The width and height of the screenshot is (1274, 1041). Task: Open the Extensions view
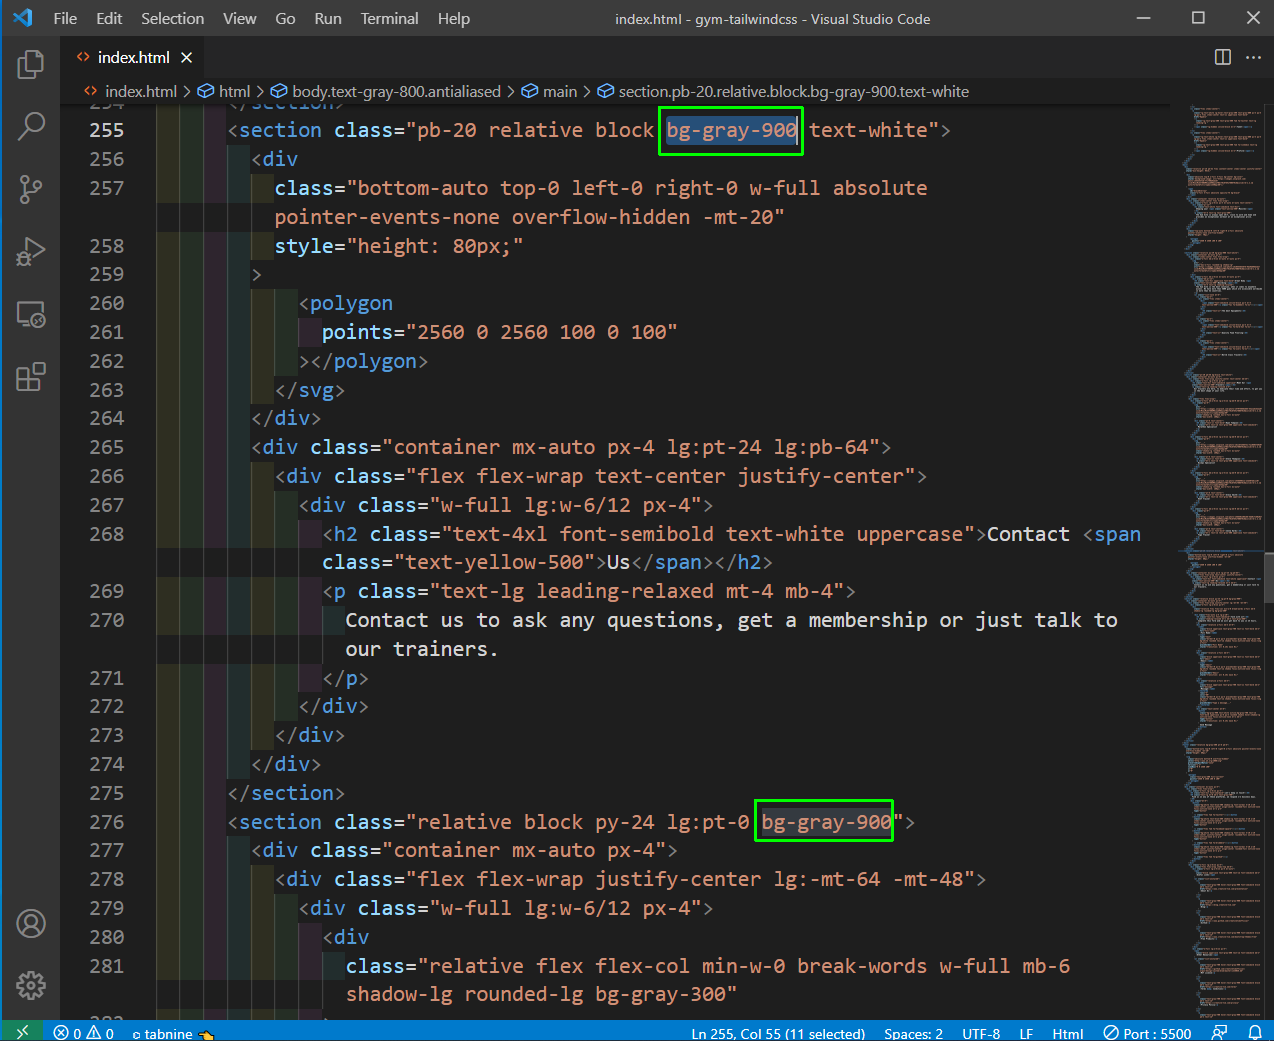(31, 377)
